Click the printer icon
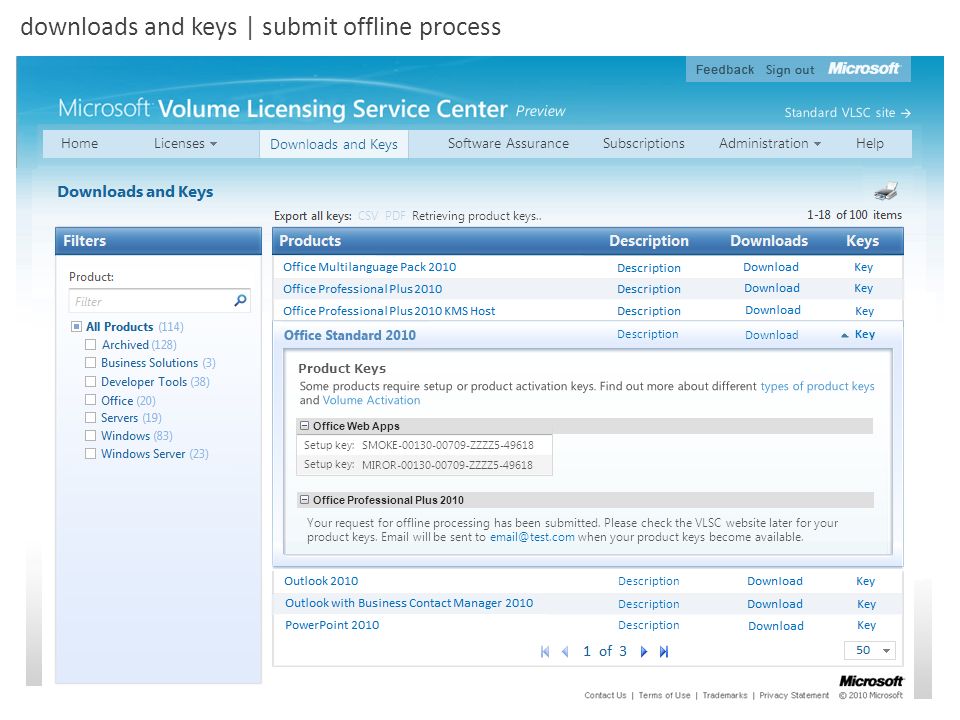The height and width of the screenshot is (720, 960). tap(886, 192)
